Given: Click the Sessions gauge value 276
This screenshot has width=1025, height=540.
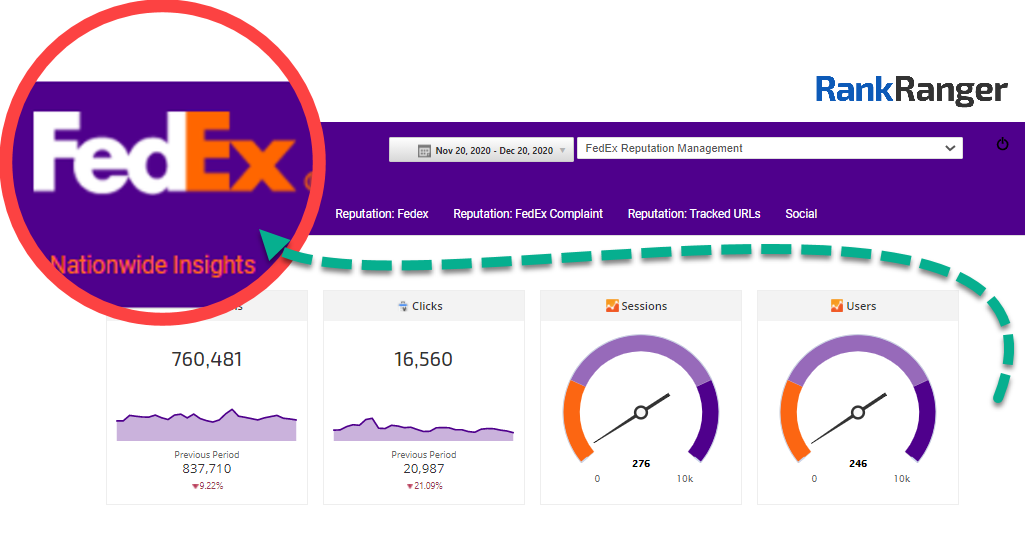Looking at the screenshot, I should (641, 464).
